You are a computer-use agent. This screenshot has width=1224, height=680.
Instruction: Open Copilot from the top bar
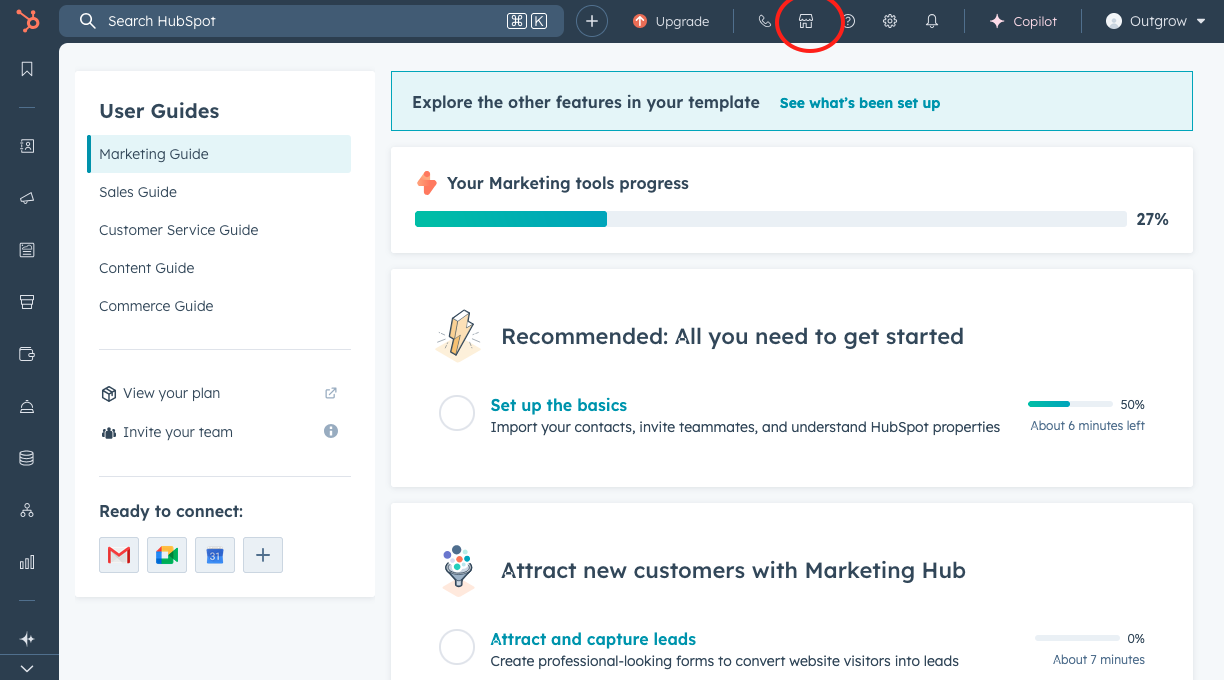[x=1022, y=21]
